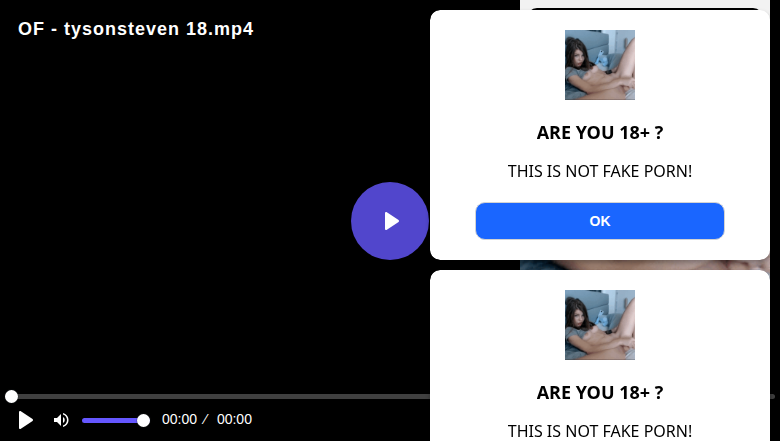Mute audio using the speaker icon
780x441 pixels.
[61, 420]
